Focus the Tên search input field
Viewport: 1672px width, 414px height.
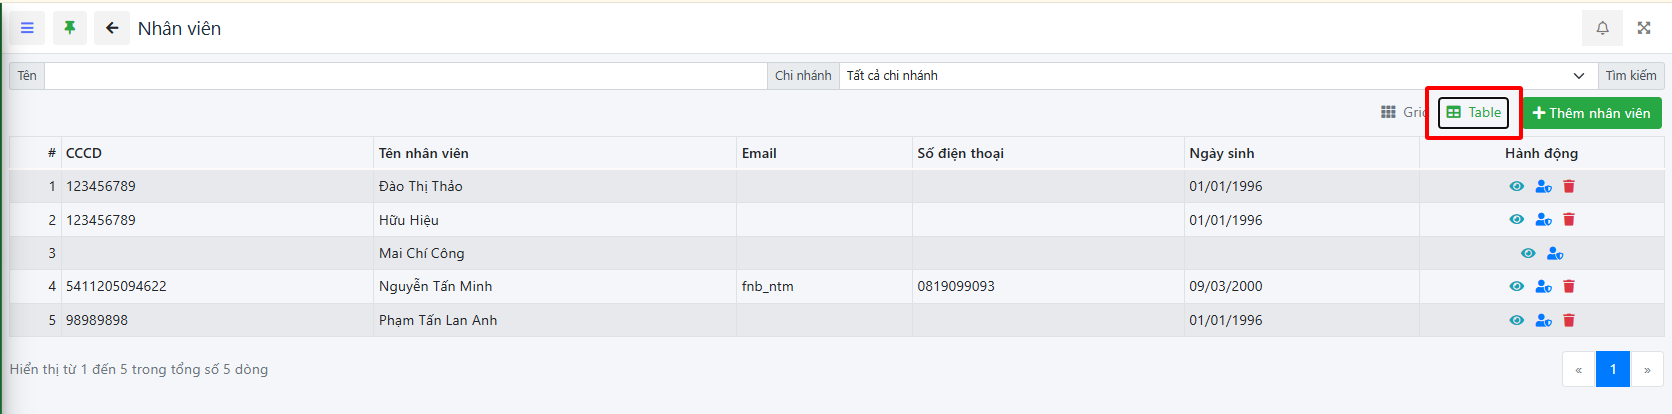405,76
